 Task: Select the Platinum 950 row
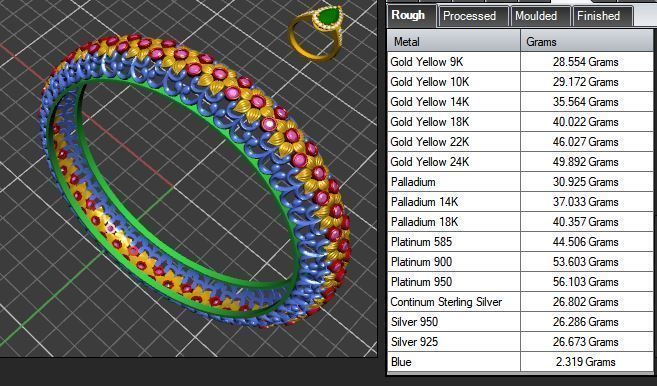tap(521, 282)
